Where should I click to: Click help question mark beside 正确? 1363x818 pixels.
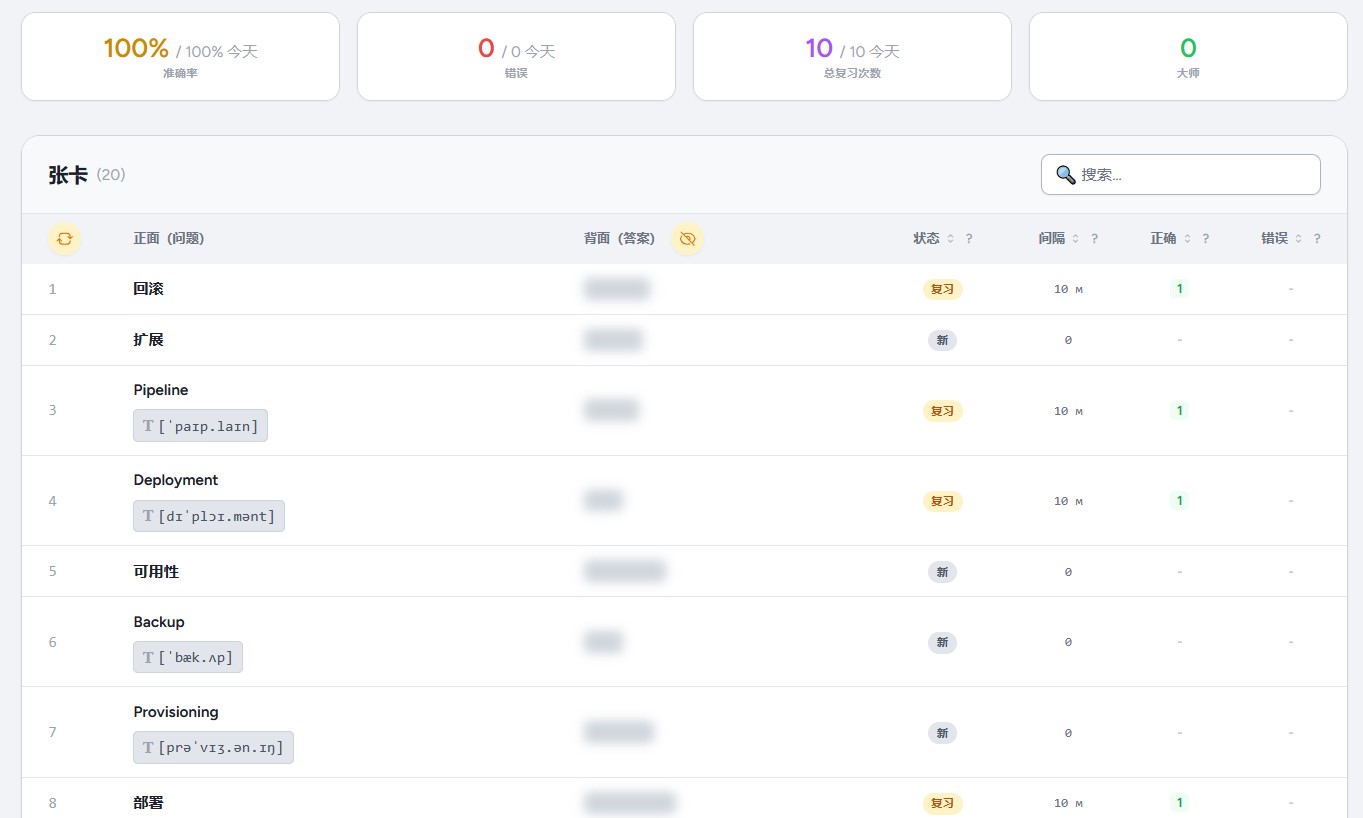coord(1206,239)
